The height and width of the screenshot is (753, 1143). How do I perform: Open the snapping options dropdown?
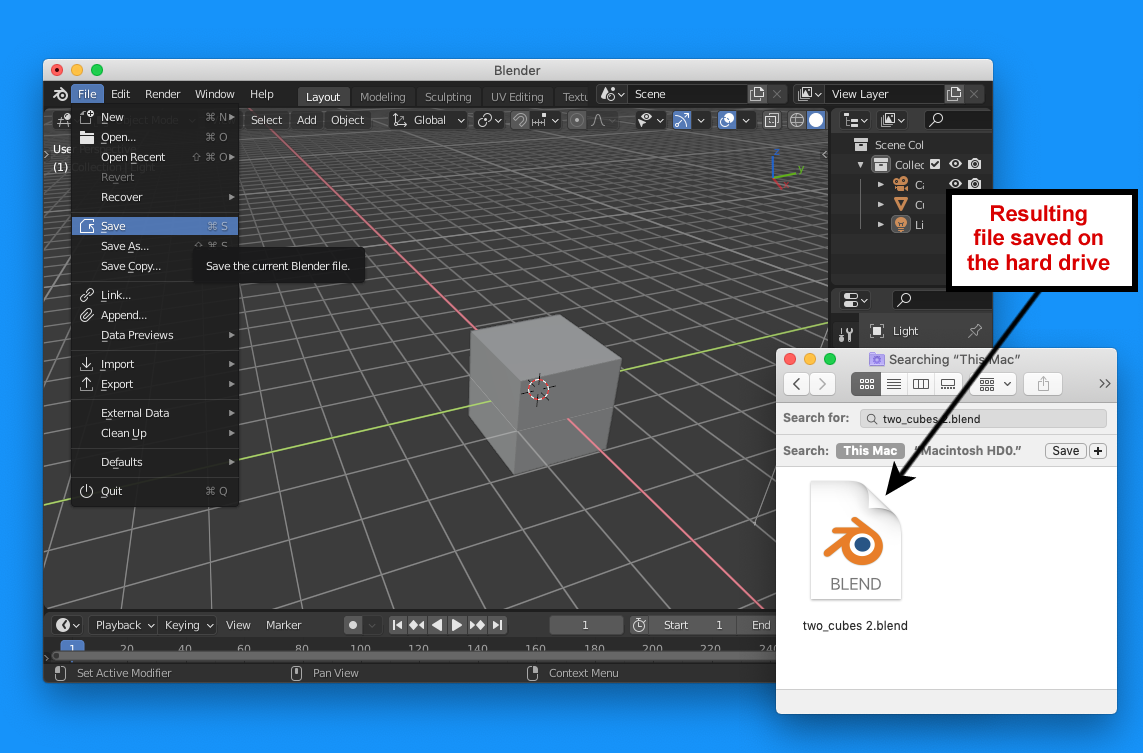(547, 120)
